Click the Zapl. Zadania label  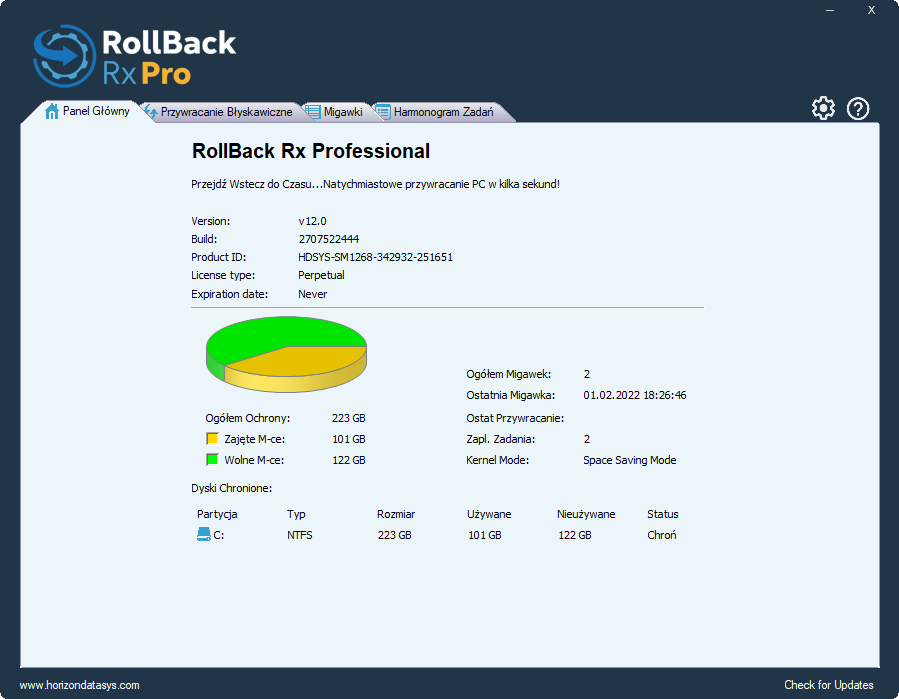[x=500, y=439]
